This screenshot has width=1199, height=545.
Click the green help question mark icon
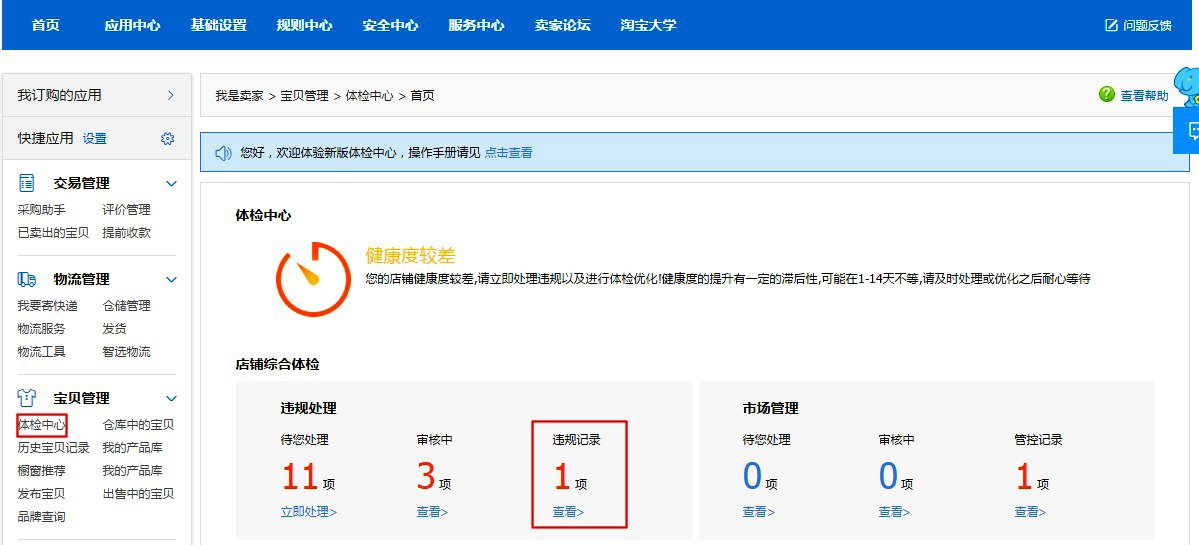click(1106, 95)
